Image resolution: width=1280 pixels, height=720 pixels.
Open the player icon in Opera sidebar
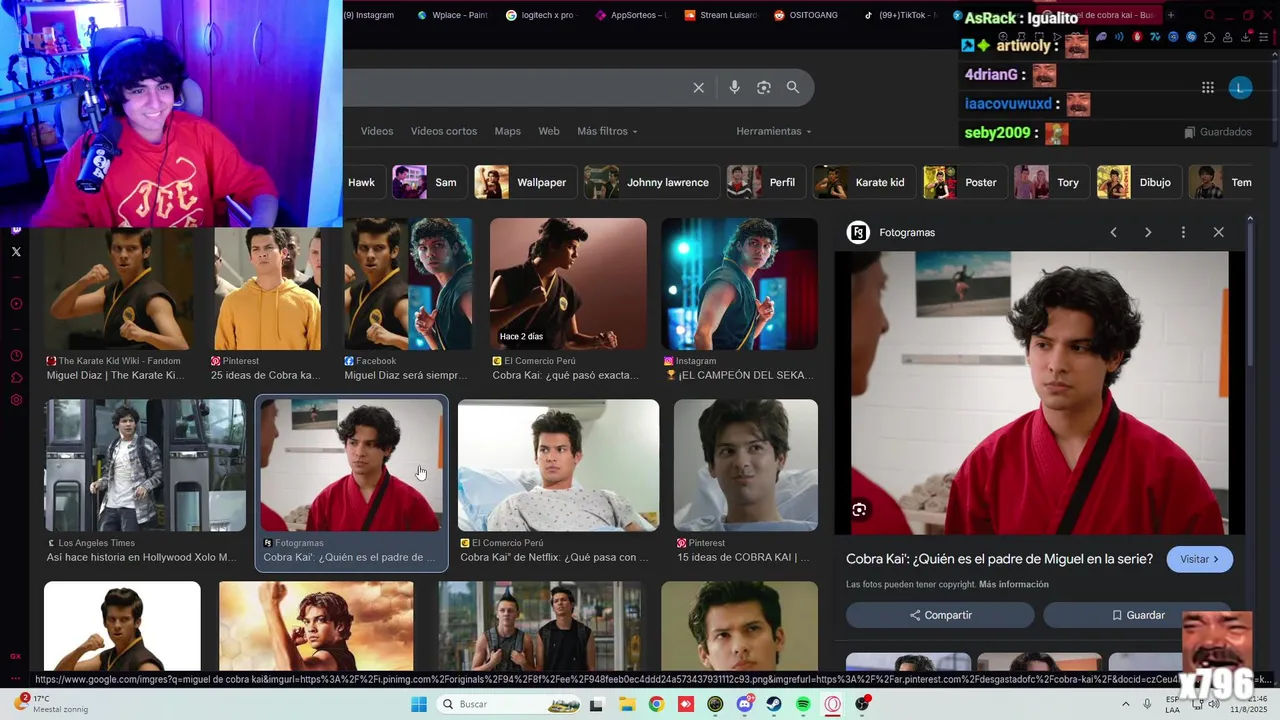coord(16,304)
